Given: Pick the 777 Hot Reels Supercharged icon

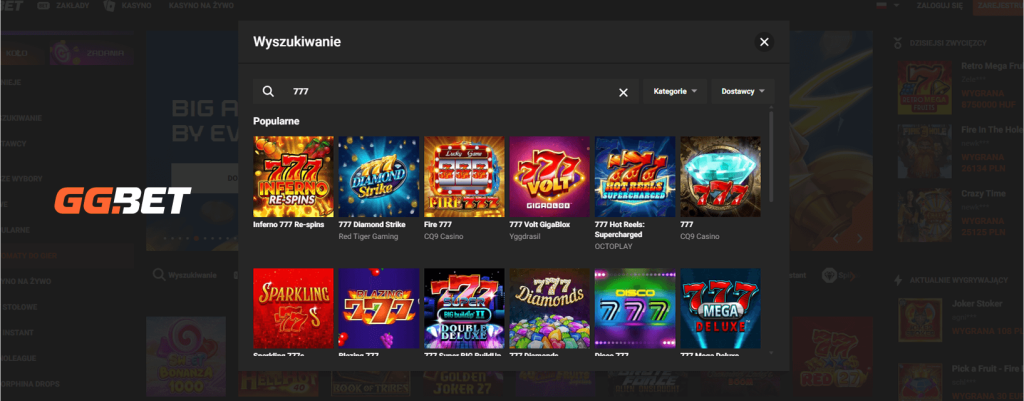Looking at the screenshot, I should click(x=634, y=176).
